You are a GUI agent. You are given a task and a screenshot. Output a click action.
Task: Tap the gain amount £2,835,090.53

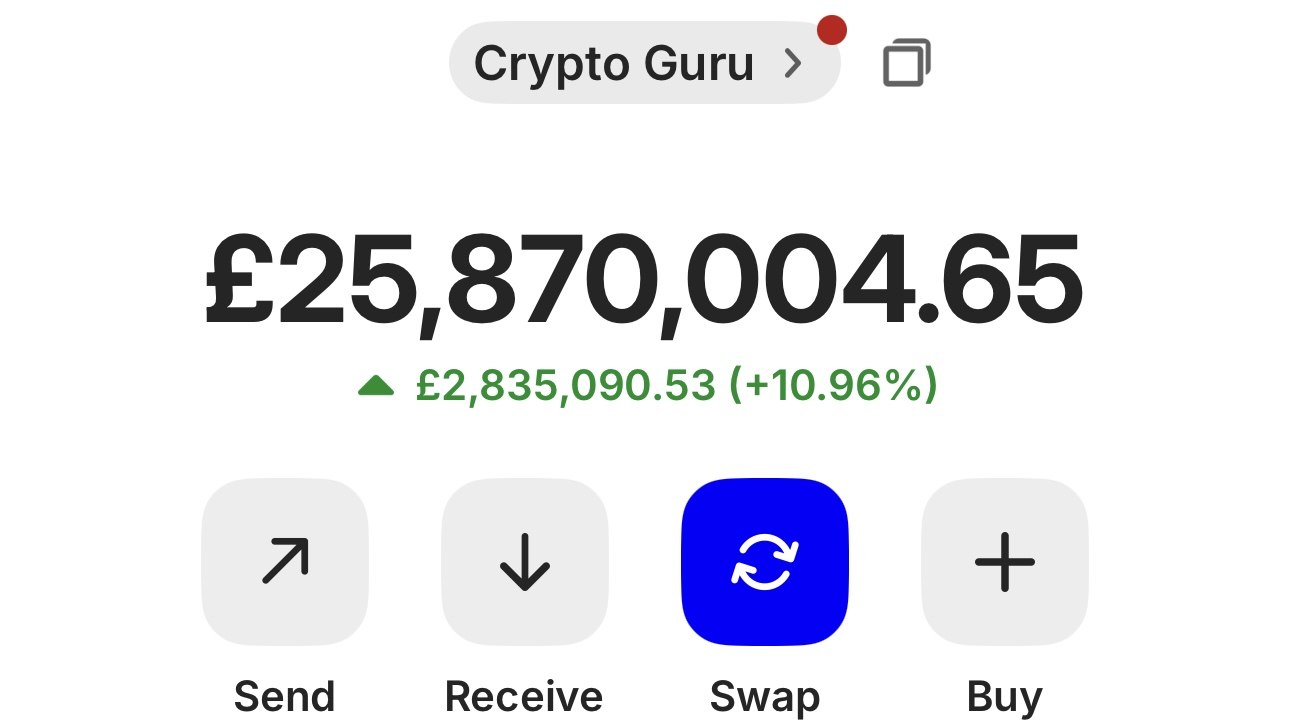pos(566,386)
